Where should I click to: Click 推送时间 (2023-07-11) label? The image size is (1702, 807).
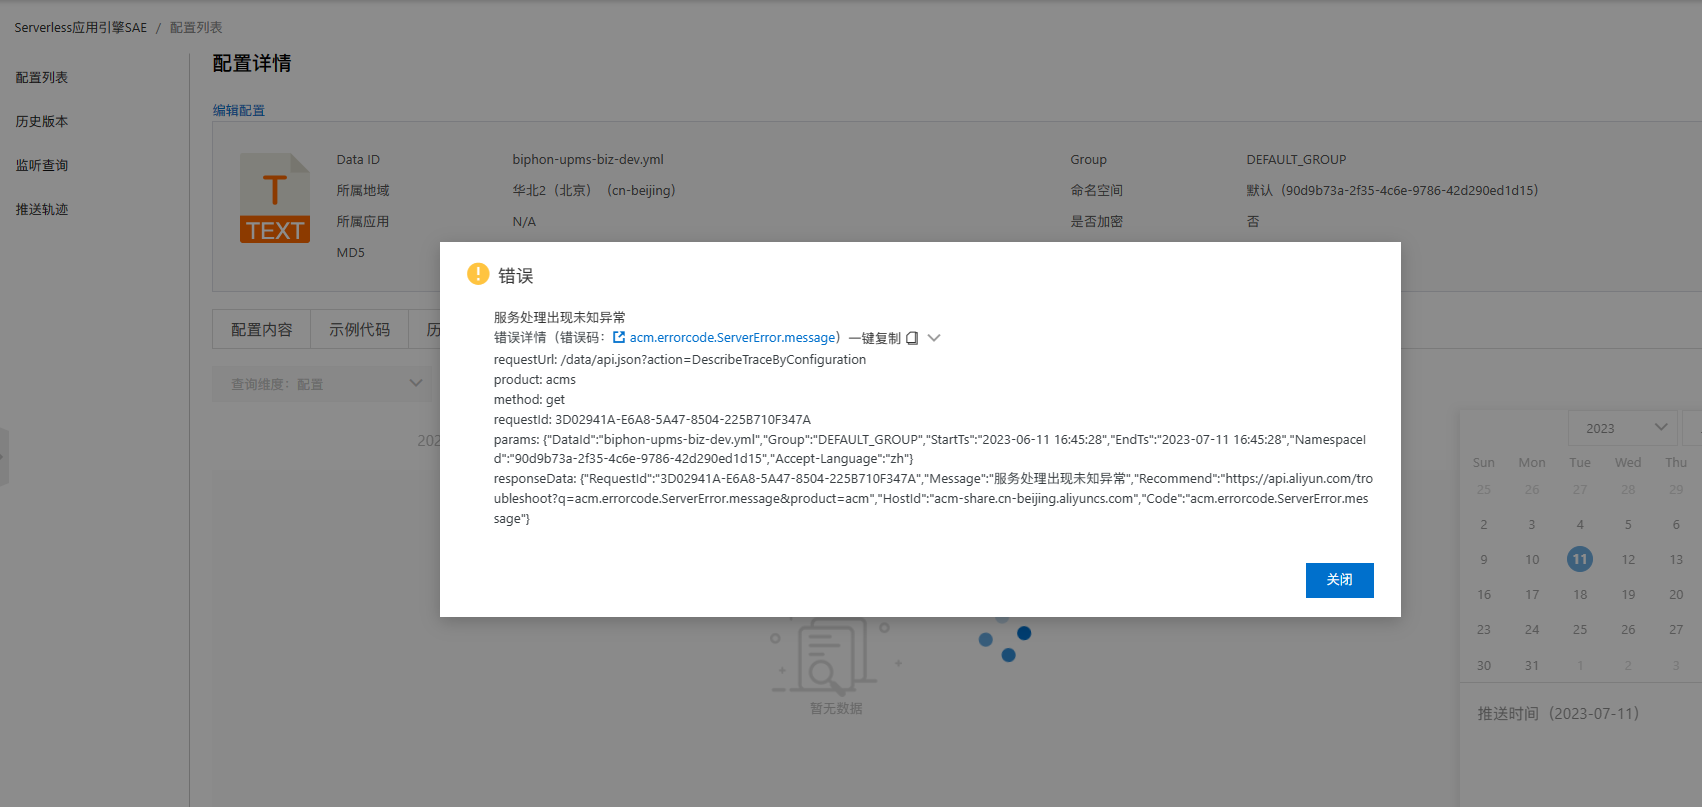tap(1558, 713)
